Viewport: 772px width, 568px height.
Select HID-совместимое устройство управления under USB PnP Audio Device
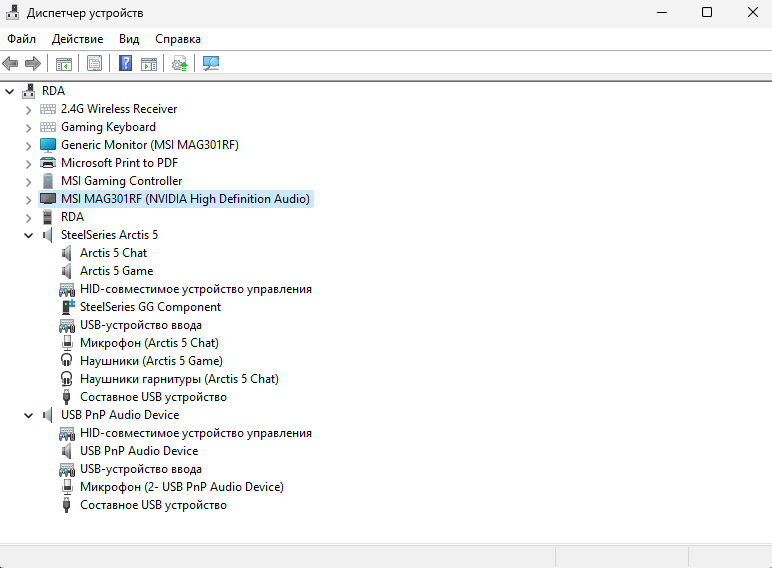[196, 433]
